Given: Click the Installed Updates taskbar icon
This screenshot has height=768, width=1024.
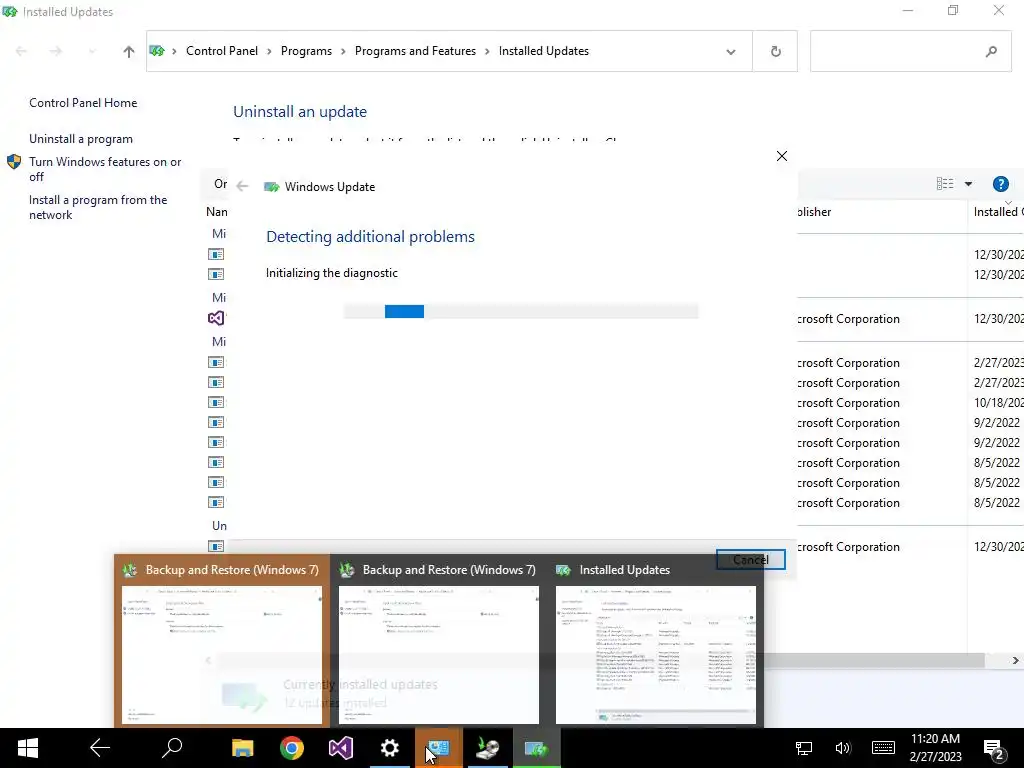Looking at the screenshot, I should [x=536, y=748].
